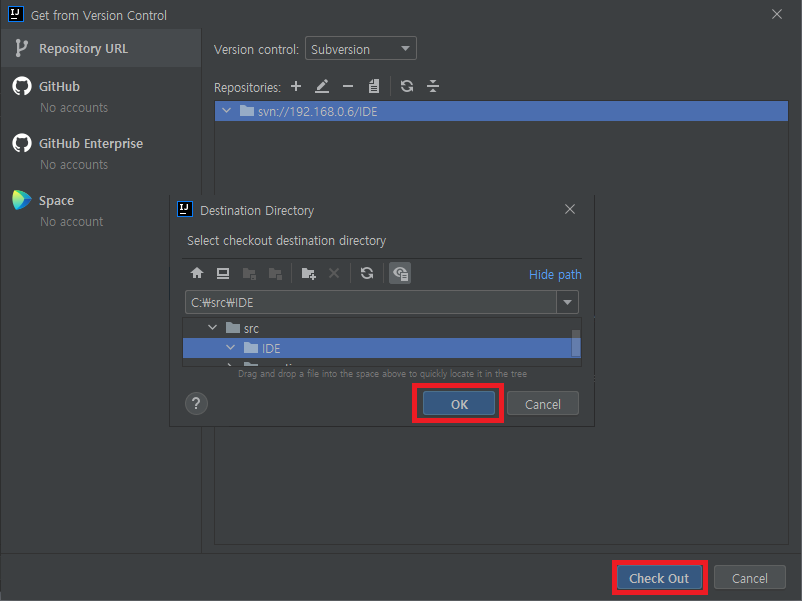The height and width of the screenshot is (601, 802).
Task: Select the Repository URL tab
Action: [x=101, y=48]
